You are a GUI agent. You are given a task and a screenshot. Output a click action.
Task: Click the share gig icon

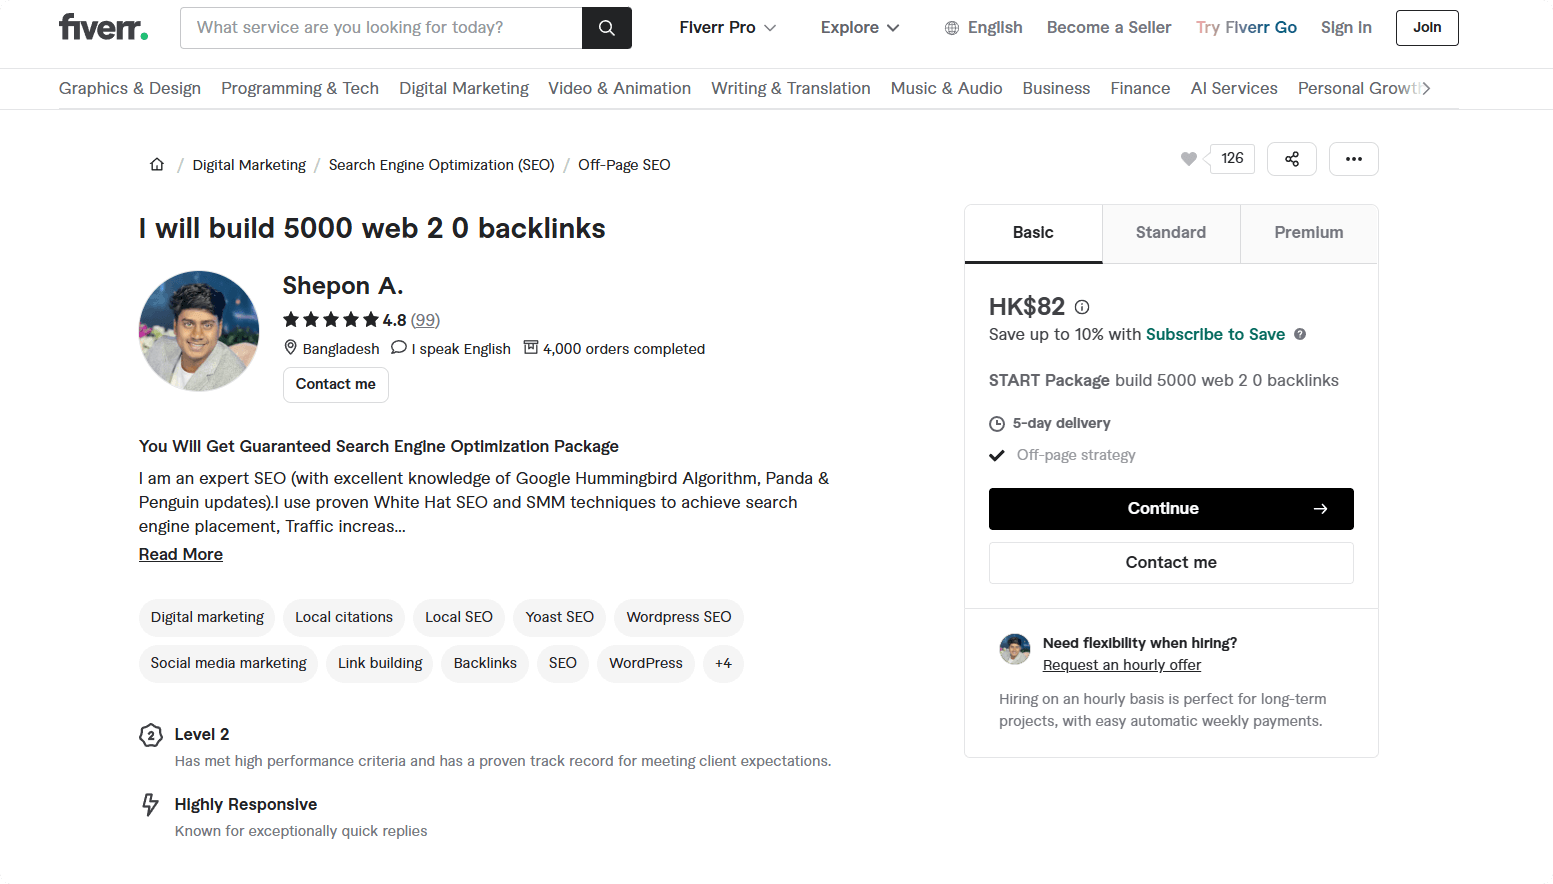1291,159
